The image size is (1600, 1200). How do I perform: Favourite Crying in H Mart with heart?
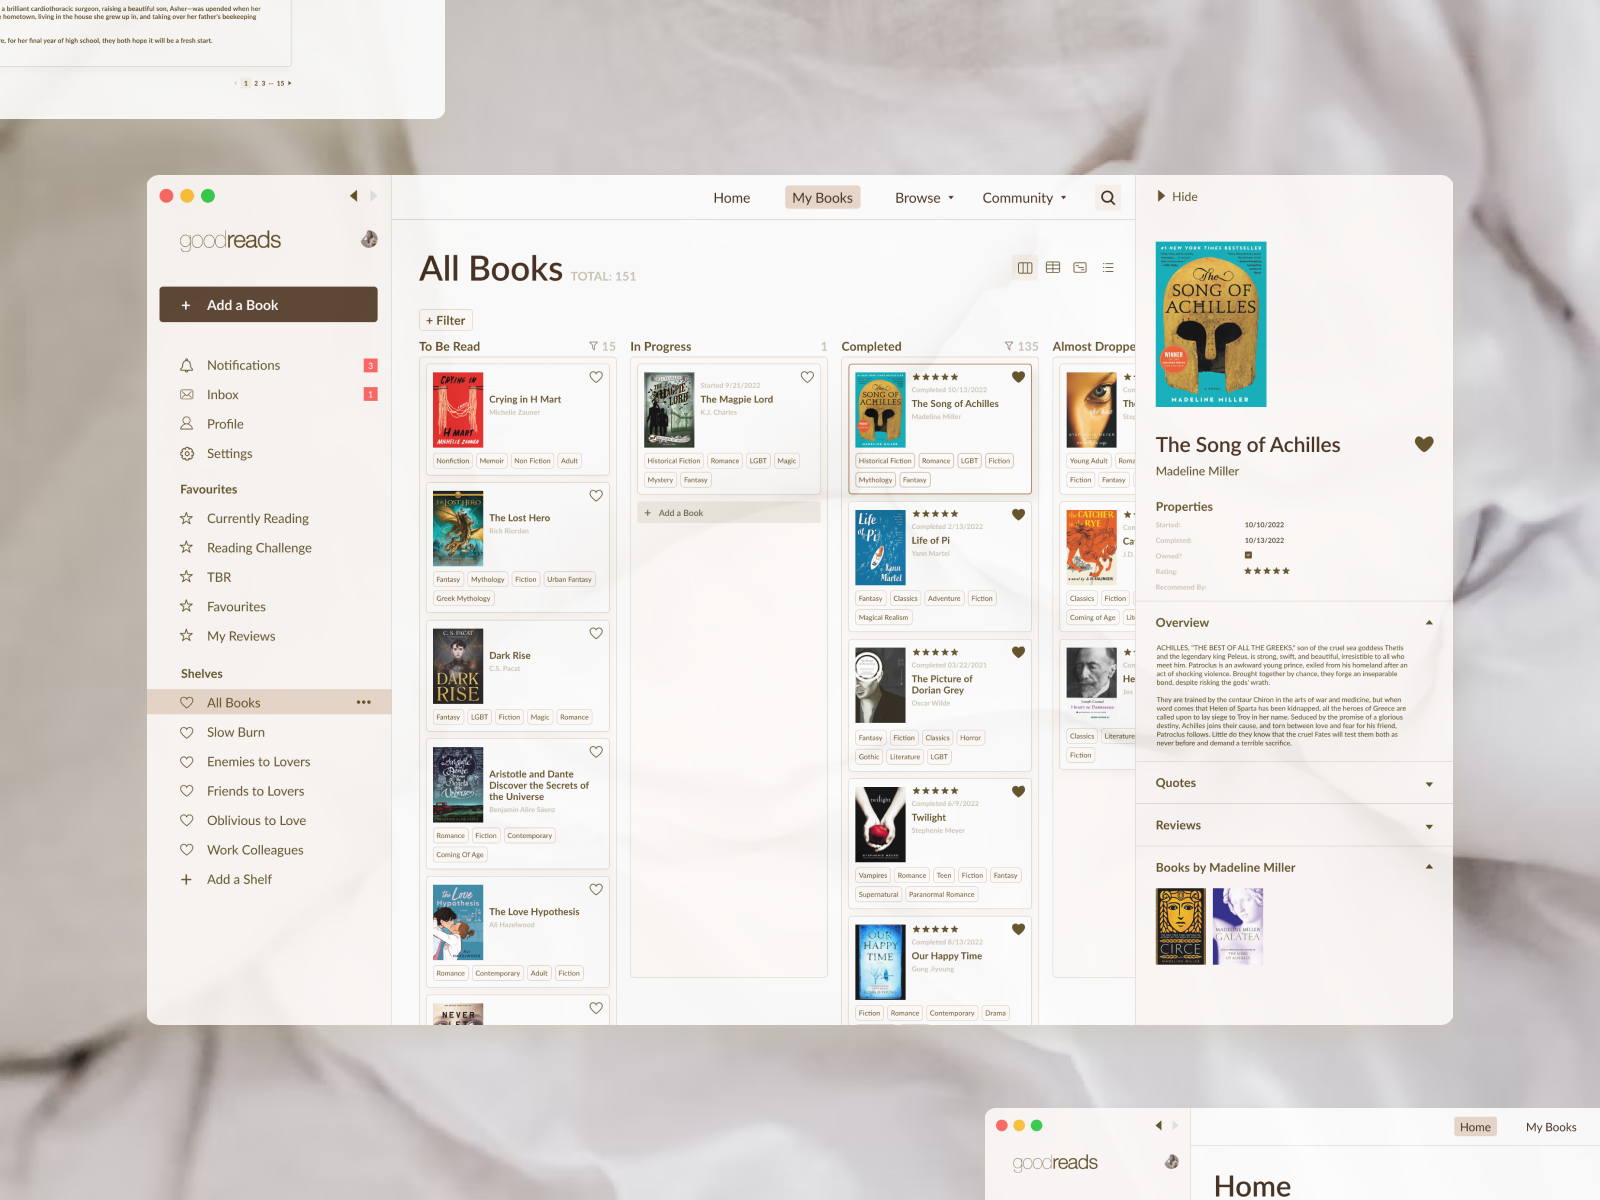(596, 377)
